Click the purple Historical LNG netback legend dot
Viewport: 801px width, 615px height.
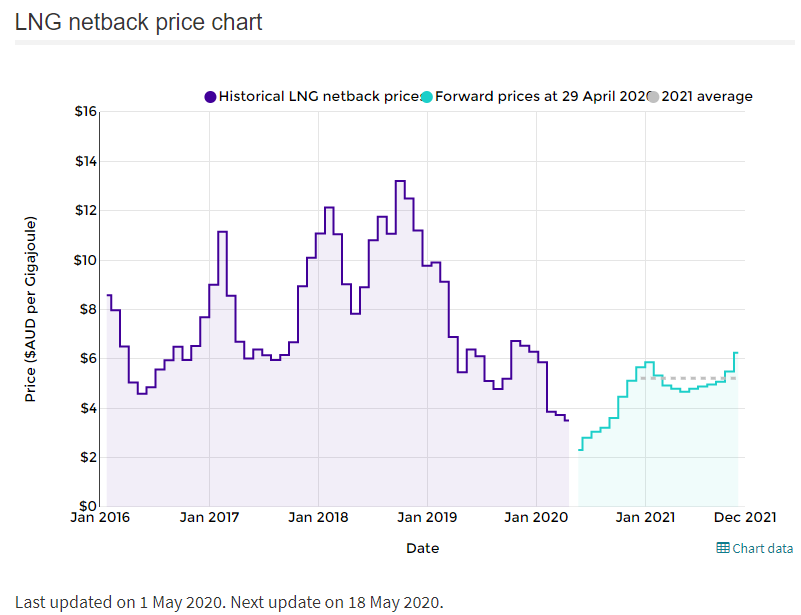[x=210, y=97]
